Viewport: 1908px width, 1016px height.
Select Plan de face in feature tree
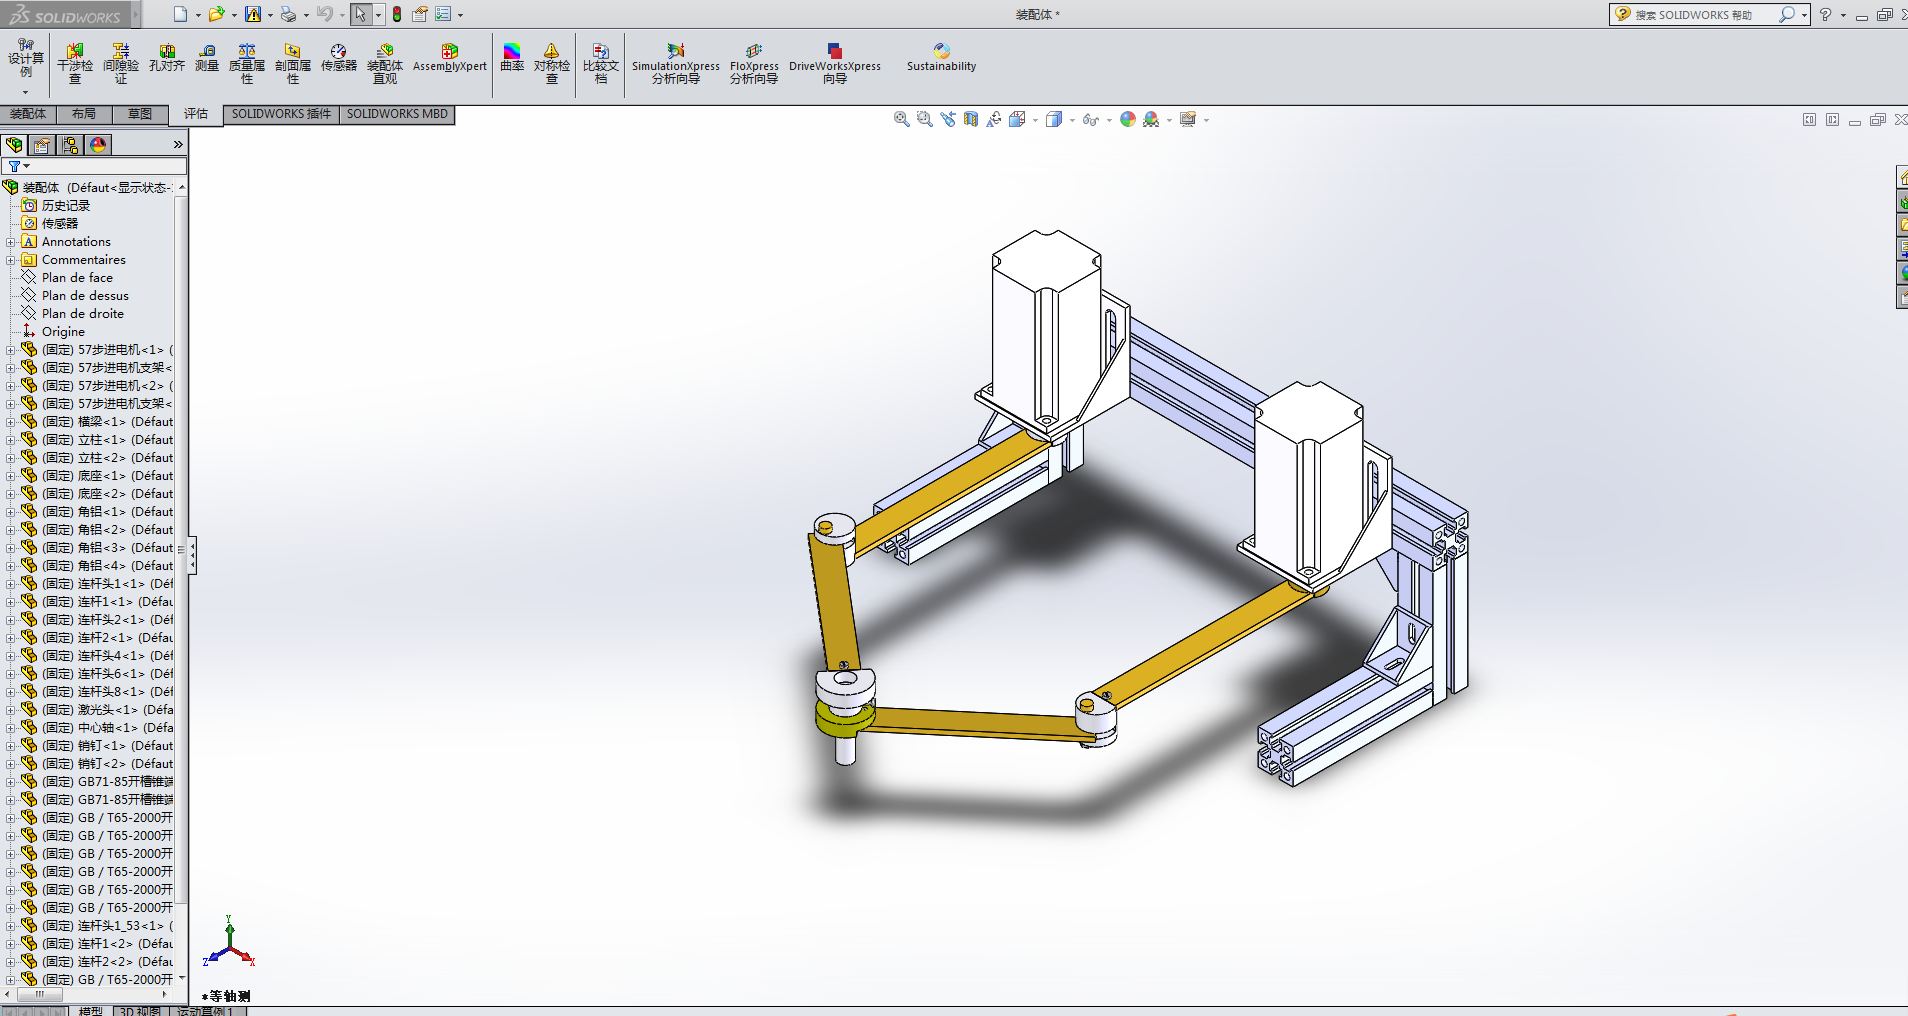[77, 278]
